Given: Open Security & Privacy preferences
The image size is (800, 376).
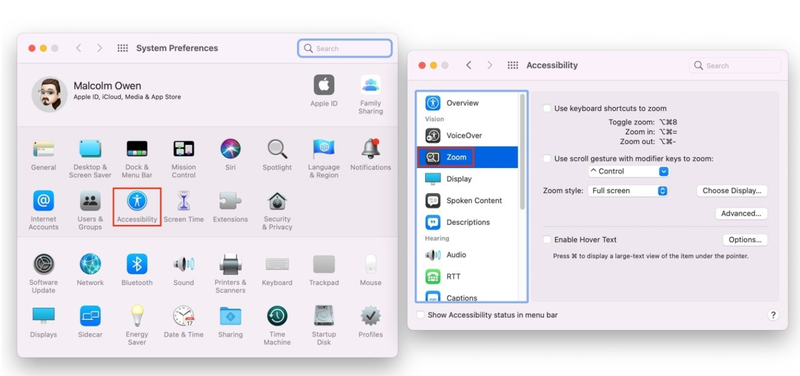Looking at the screenshot, I should [x=277, y=201].
